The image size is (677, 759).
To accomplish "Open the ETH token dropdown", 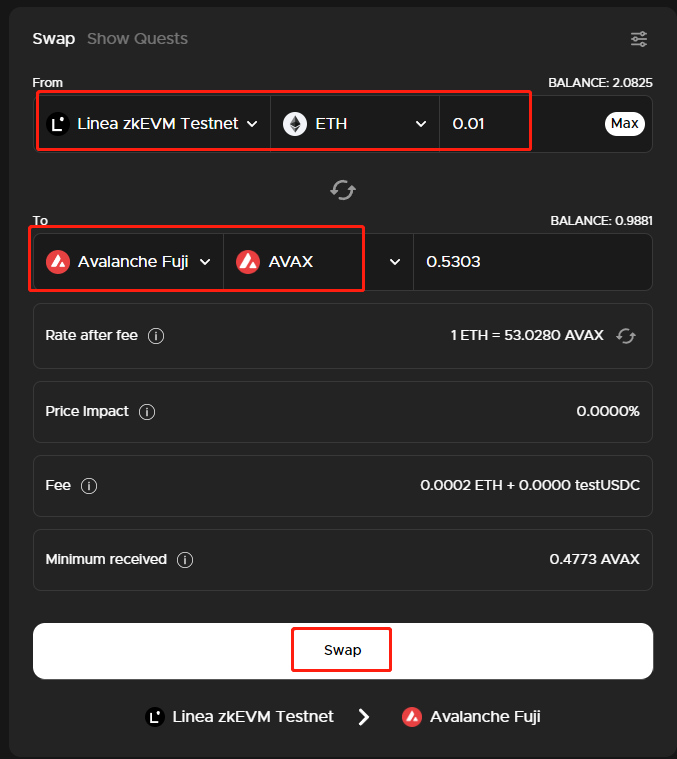I will coord(421,124).
